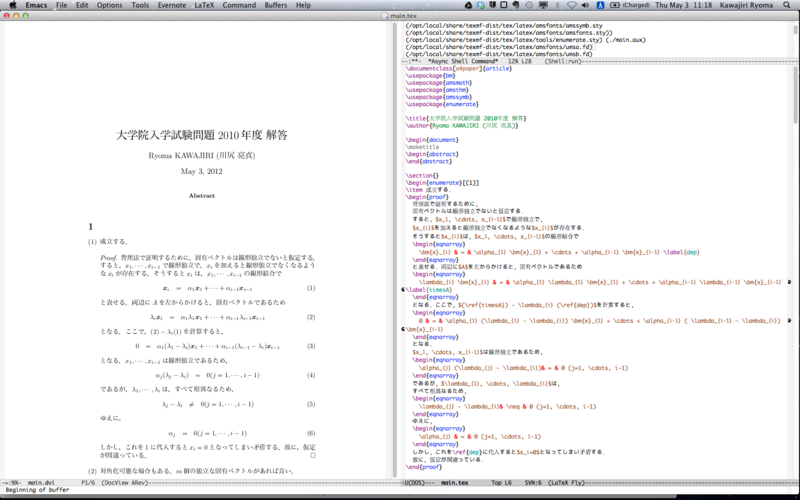Open the Evernote menu
The image size is (800, 500).
click(172, 5)
